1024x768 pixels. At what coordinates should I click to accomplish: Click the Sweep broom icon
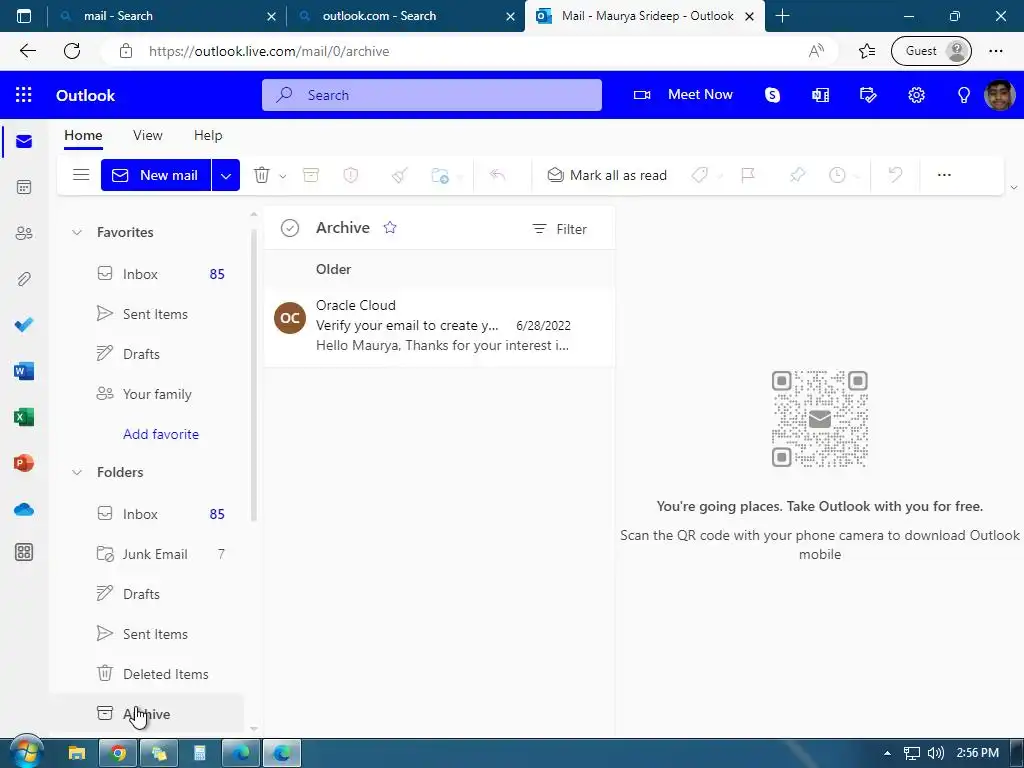click(400, 175)
